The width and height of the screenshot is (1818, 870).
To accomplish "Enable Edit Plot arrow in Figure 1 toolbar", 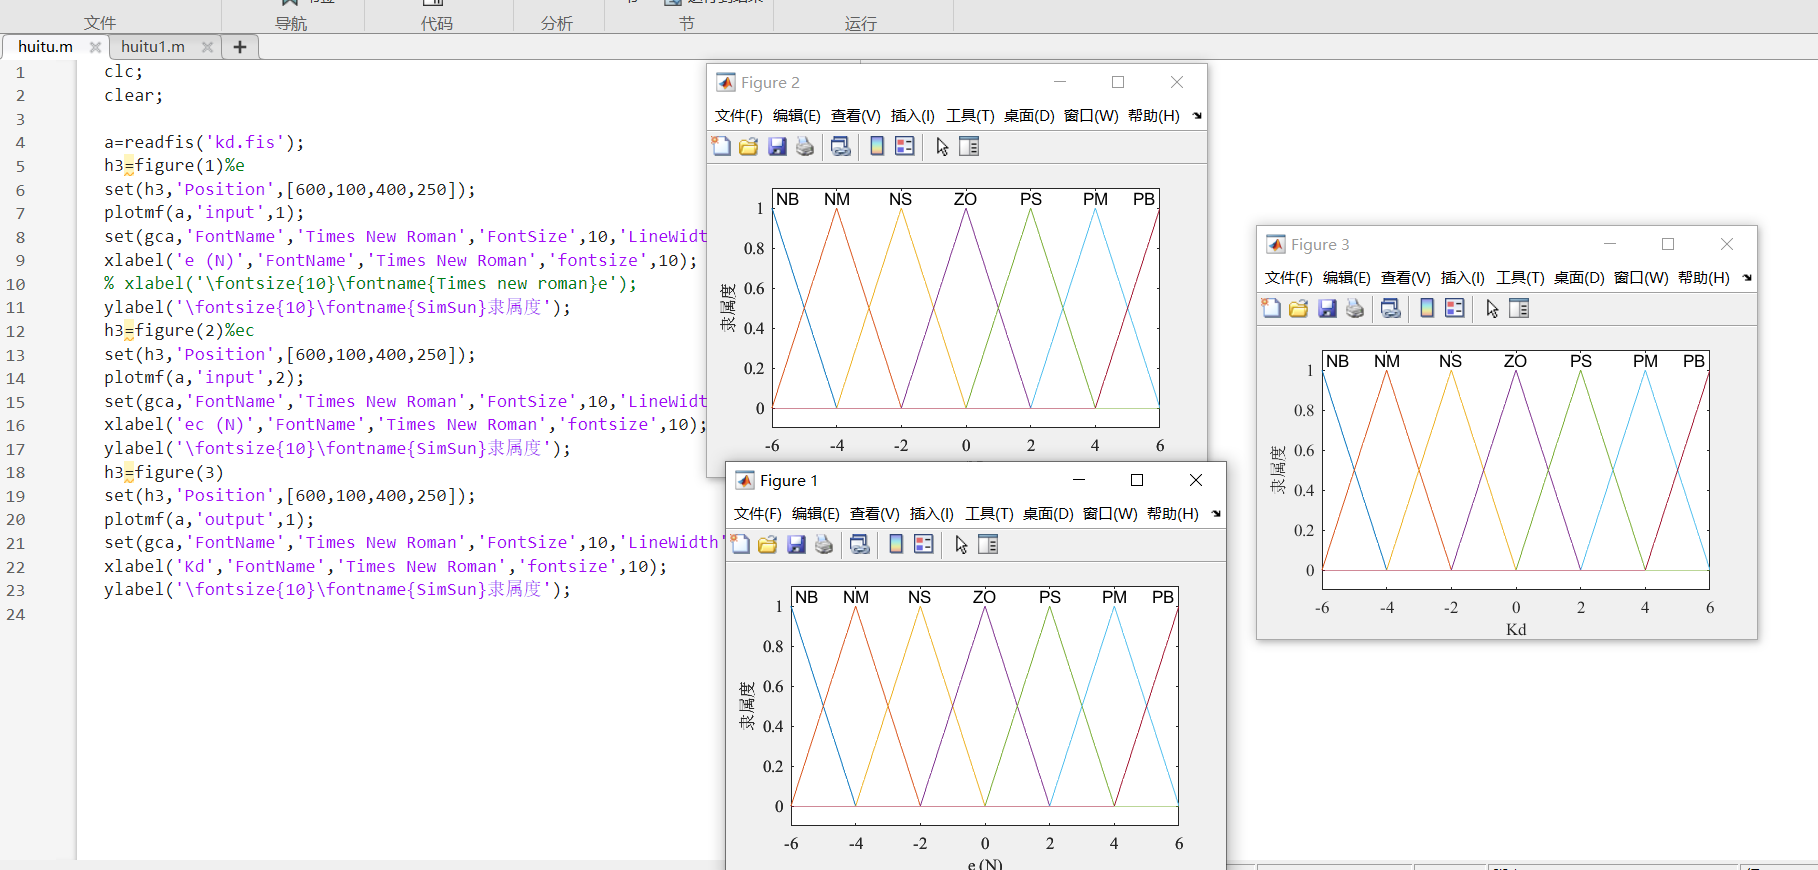I will (961, 545).
